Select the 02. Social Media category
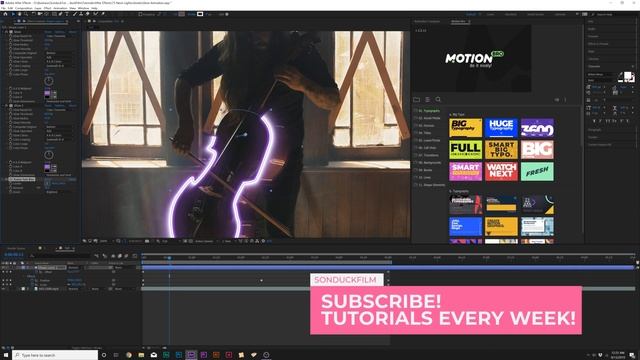The width and height of the screenshot is (640, 360). pos(429,118)
